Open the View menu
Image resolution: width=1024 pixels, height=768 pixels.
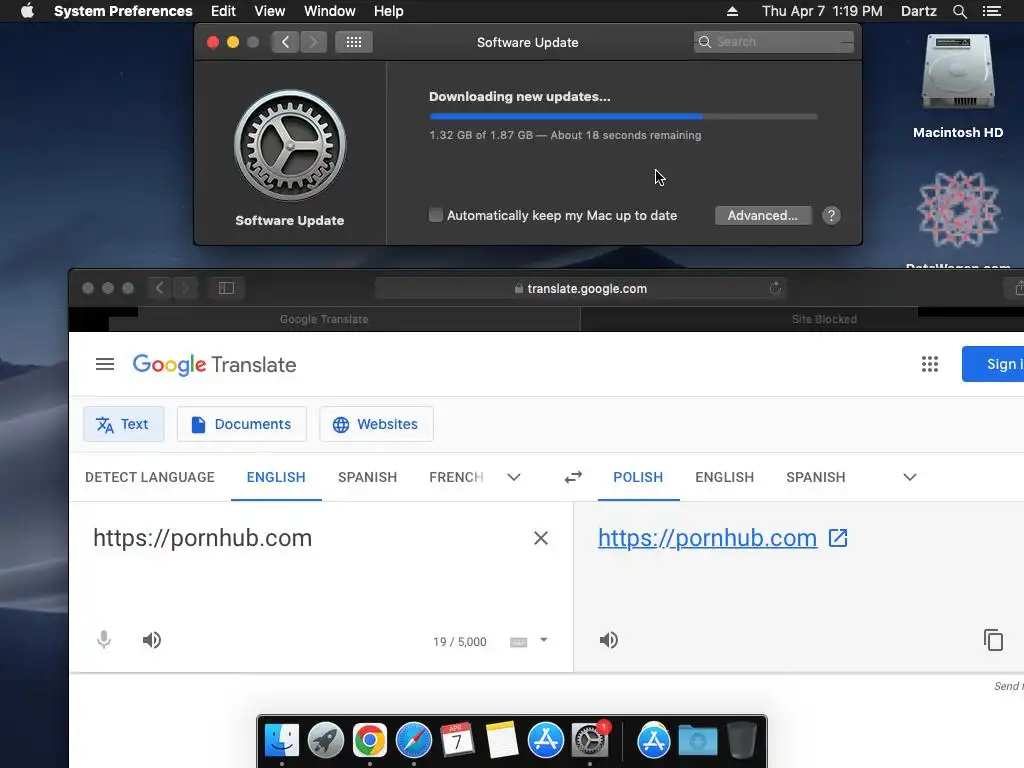[x=270, y=11]
